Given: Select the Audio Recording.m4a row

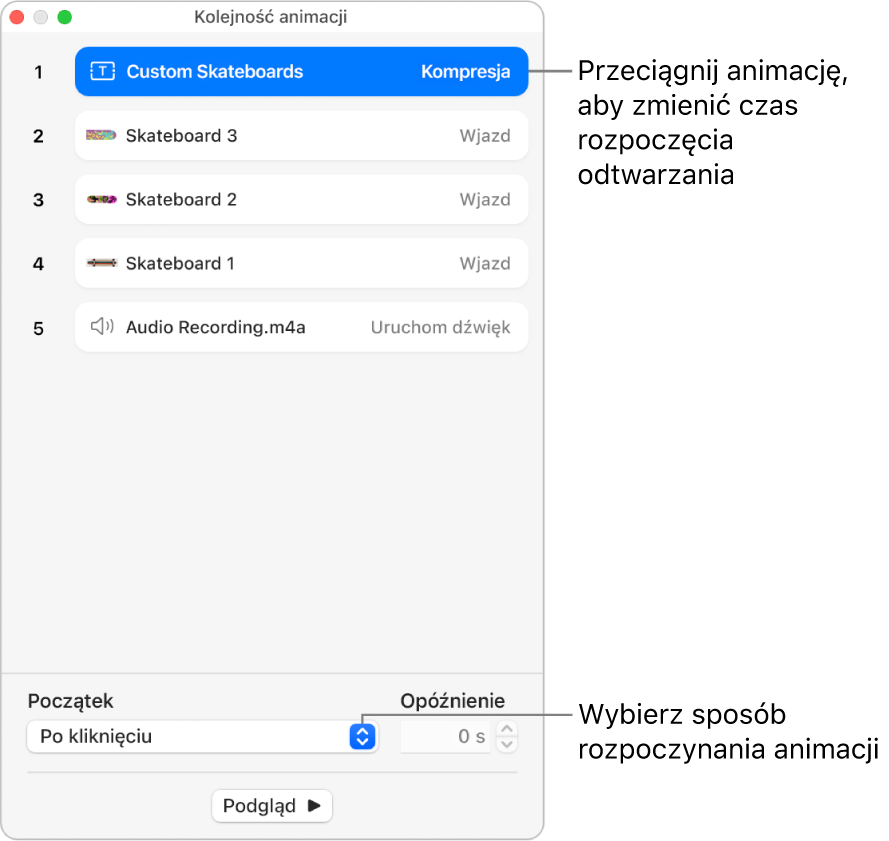Looking at the screenshot, I should 301,327.
